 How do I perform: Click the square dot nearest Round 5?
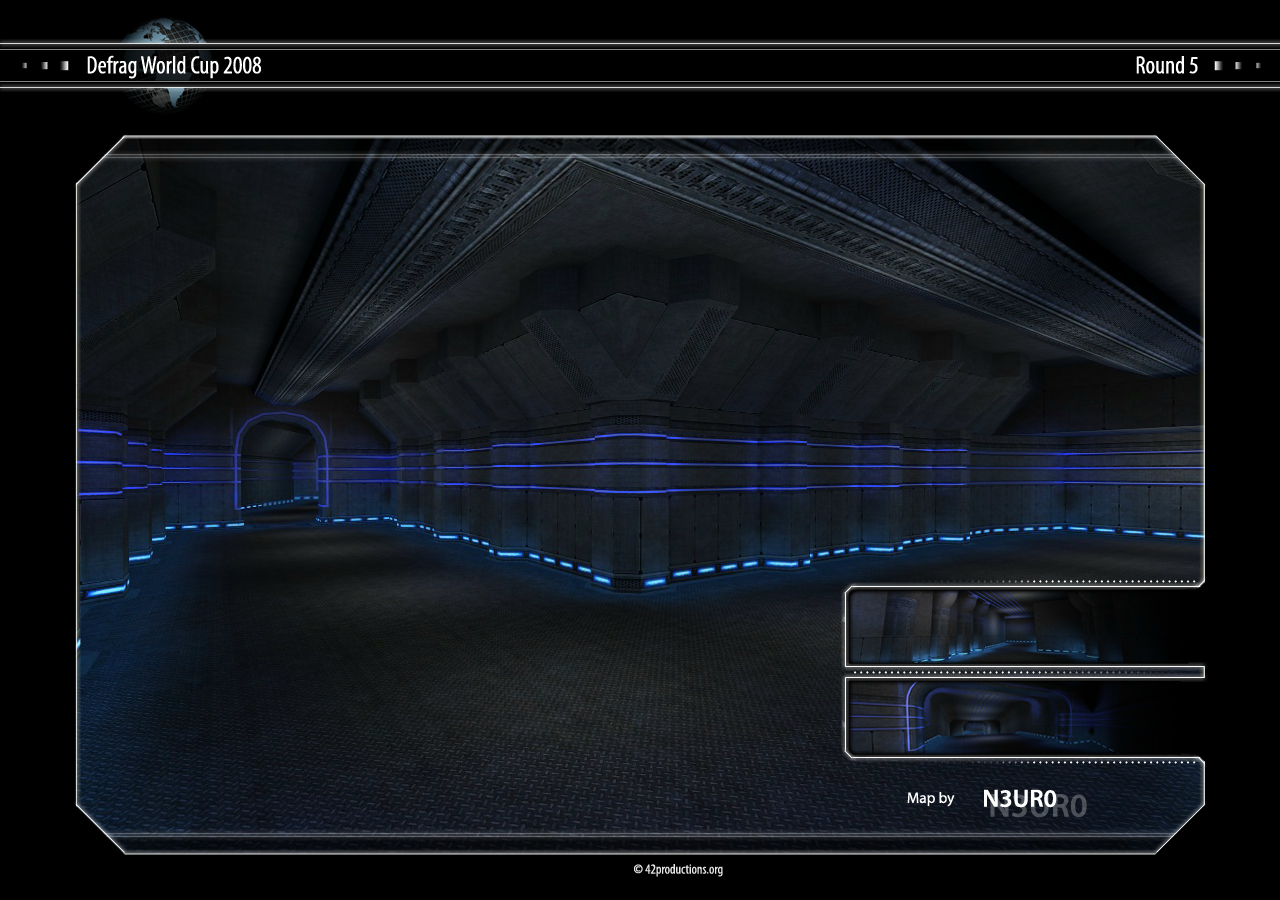1218,66
